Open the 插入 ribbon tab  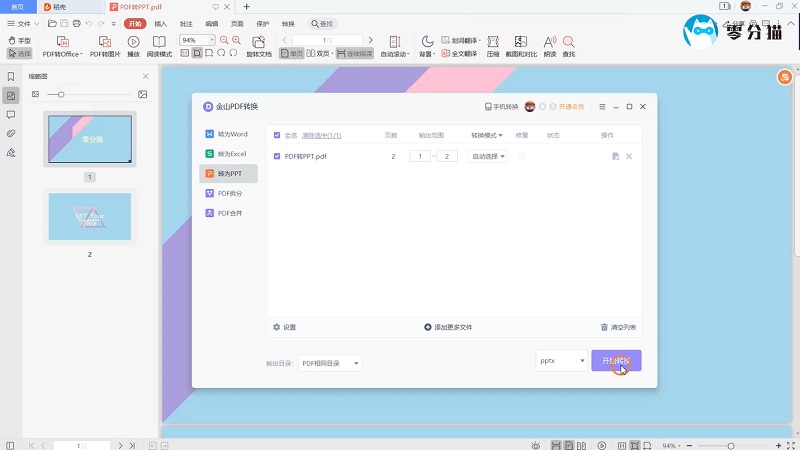[x=161, y=23]
